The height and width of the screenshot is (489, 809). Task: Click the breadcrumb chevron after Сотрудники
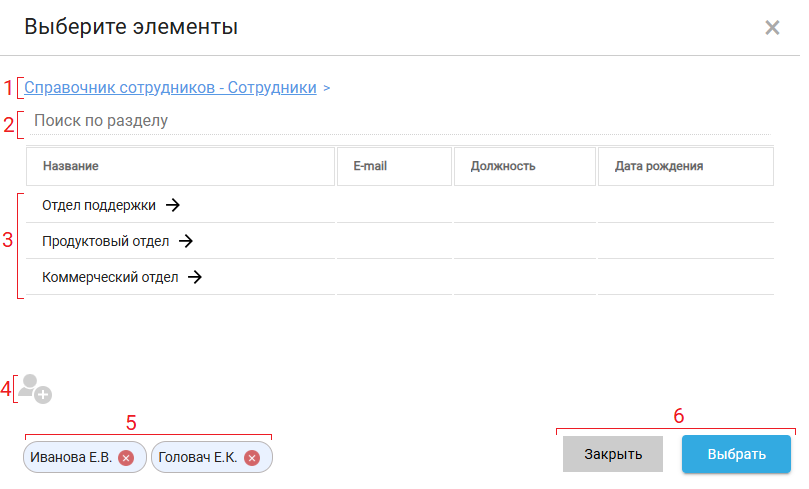(327, 88)
